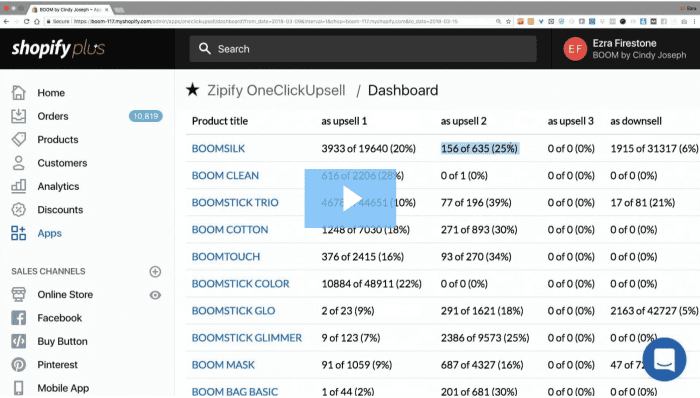The width and height of the screenshot is (700, 398).
Task: Click the browser back arrow
Action: (6, 21)
